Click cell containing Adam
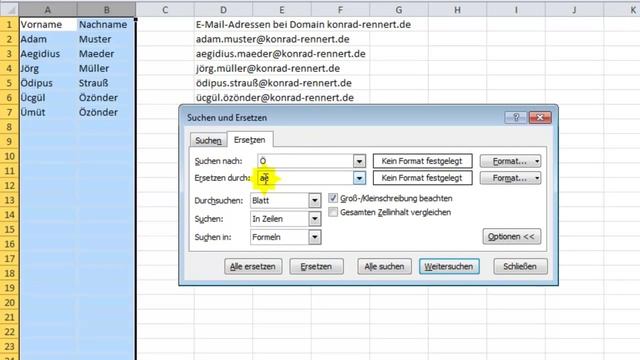Image resolution: width=640 pixels, height=360 pixels. tap(48, 39)
